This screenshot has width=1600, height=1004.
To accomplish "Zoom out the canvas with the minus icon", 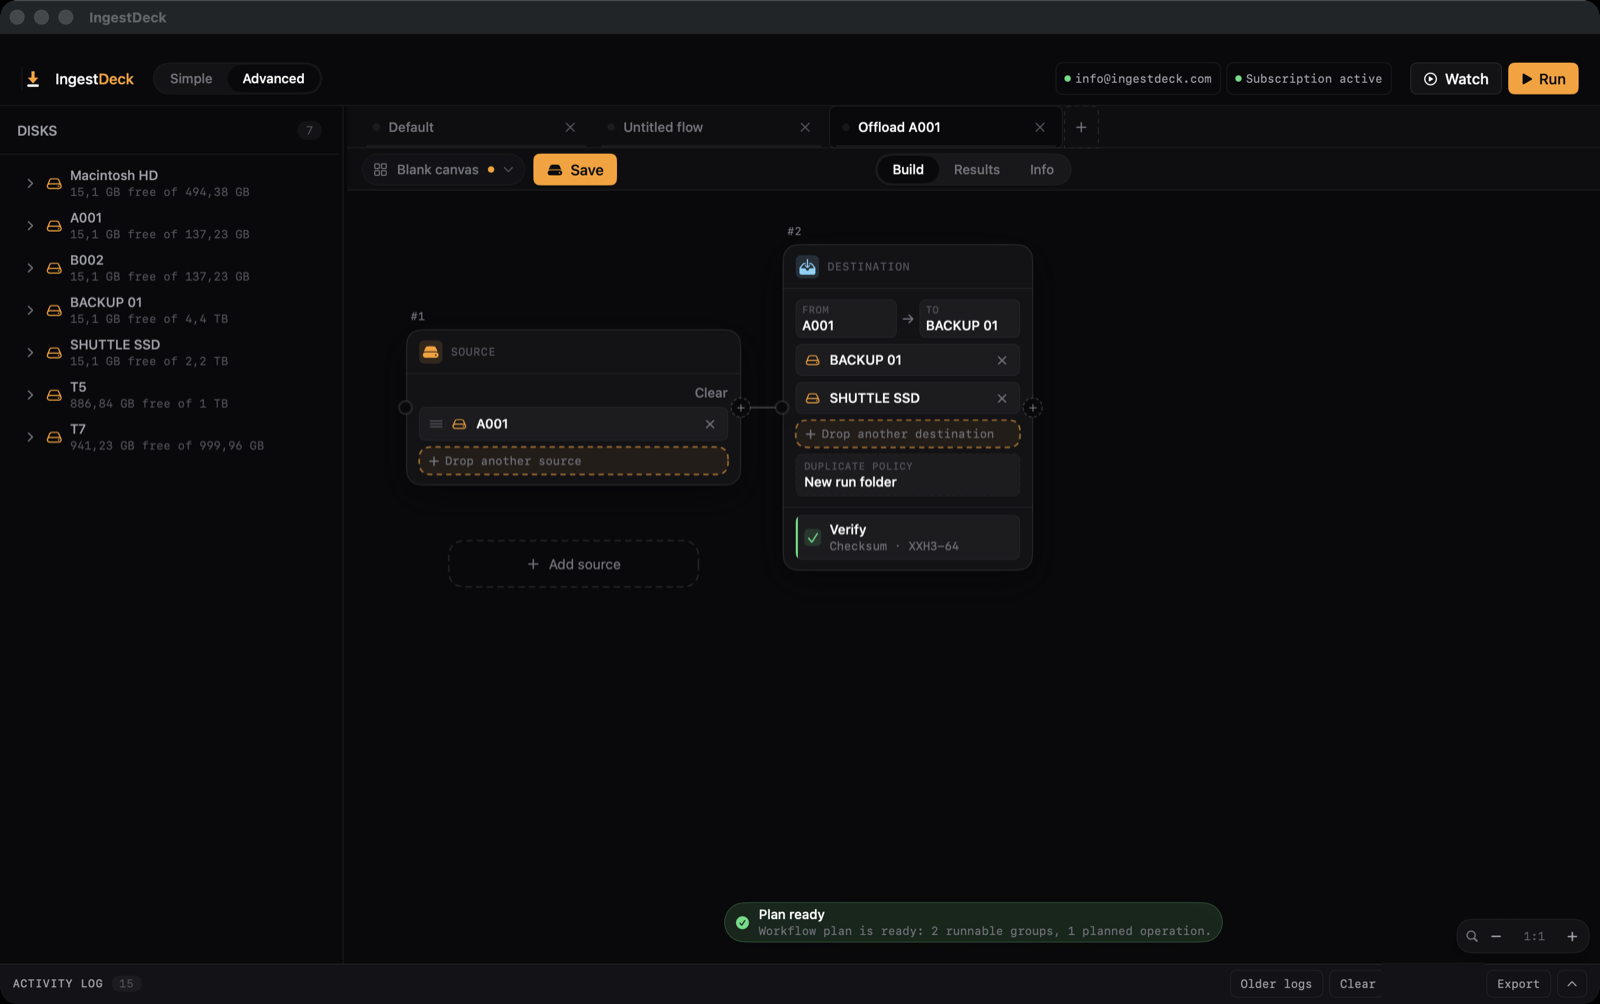I will point(1497,937).
